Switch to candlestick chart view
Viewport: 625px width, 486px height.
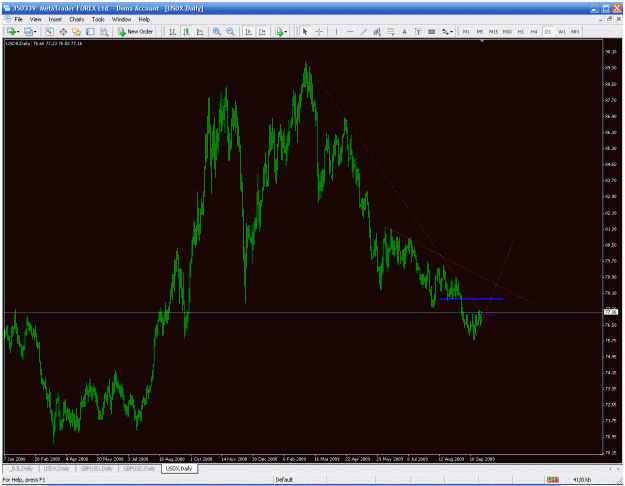click(x=186, y=31)
